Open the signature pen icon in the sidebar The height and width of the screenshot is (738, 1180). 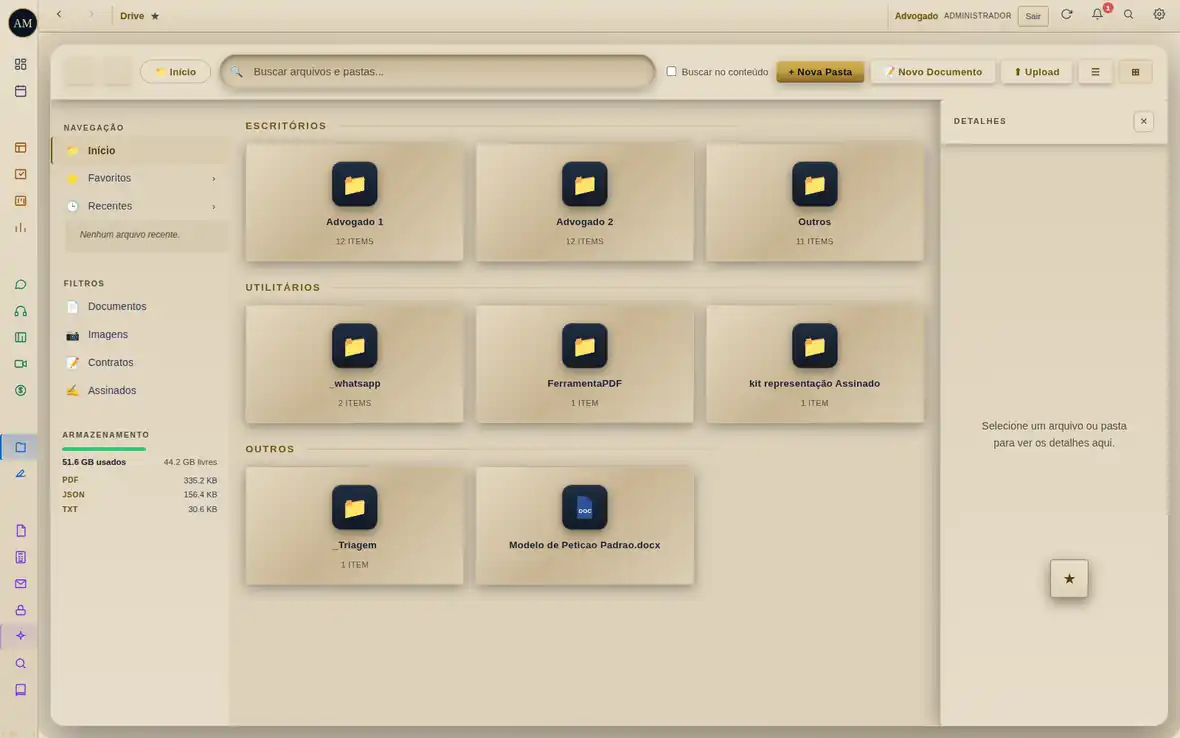20,474
